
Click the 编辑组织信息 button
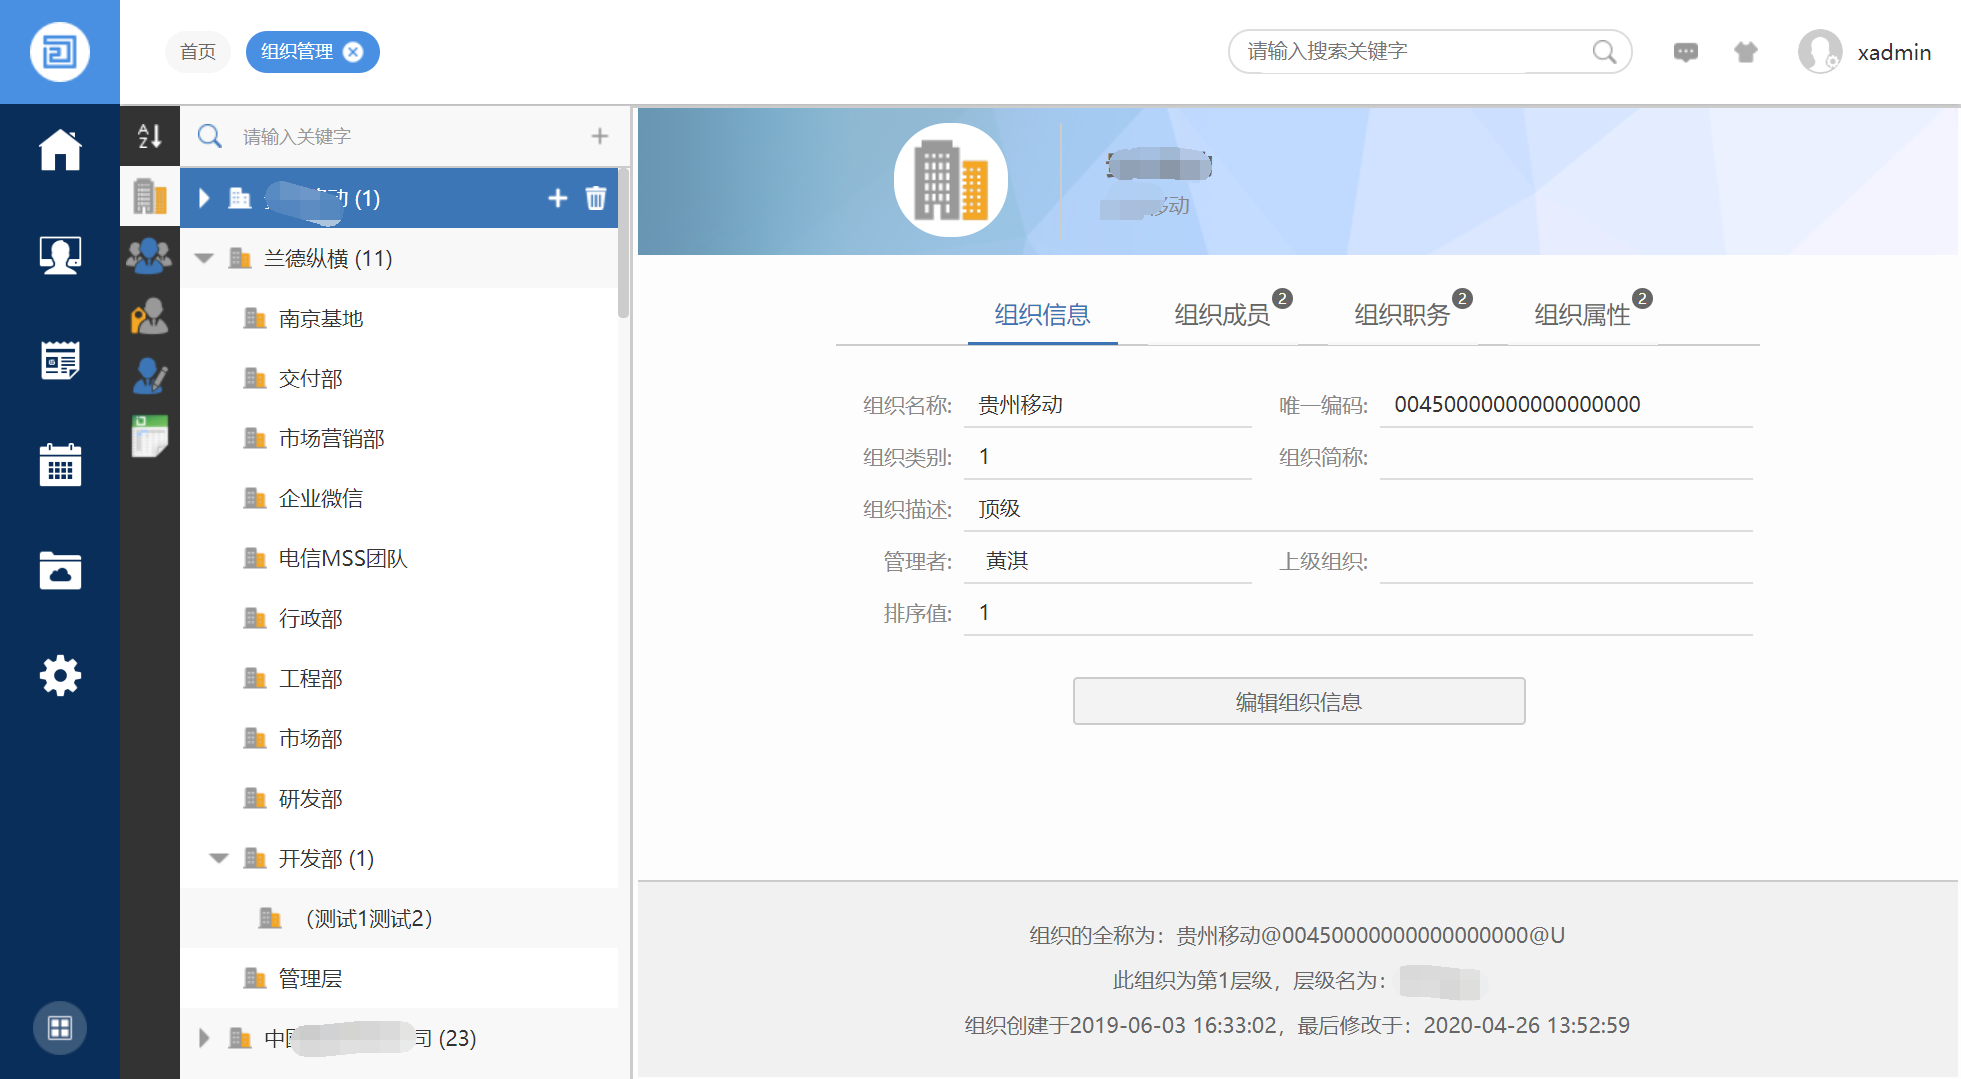[1298, 701]
